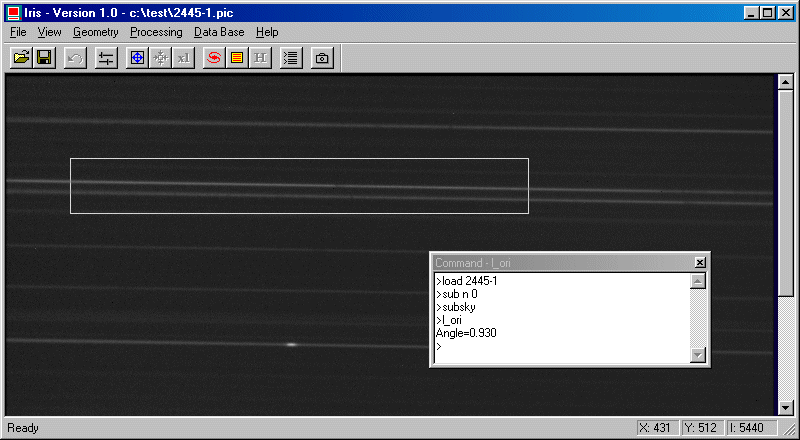Open the View menu
Image resolution: width=800 pixels, height=440 pixels.
point(49,32)
